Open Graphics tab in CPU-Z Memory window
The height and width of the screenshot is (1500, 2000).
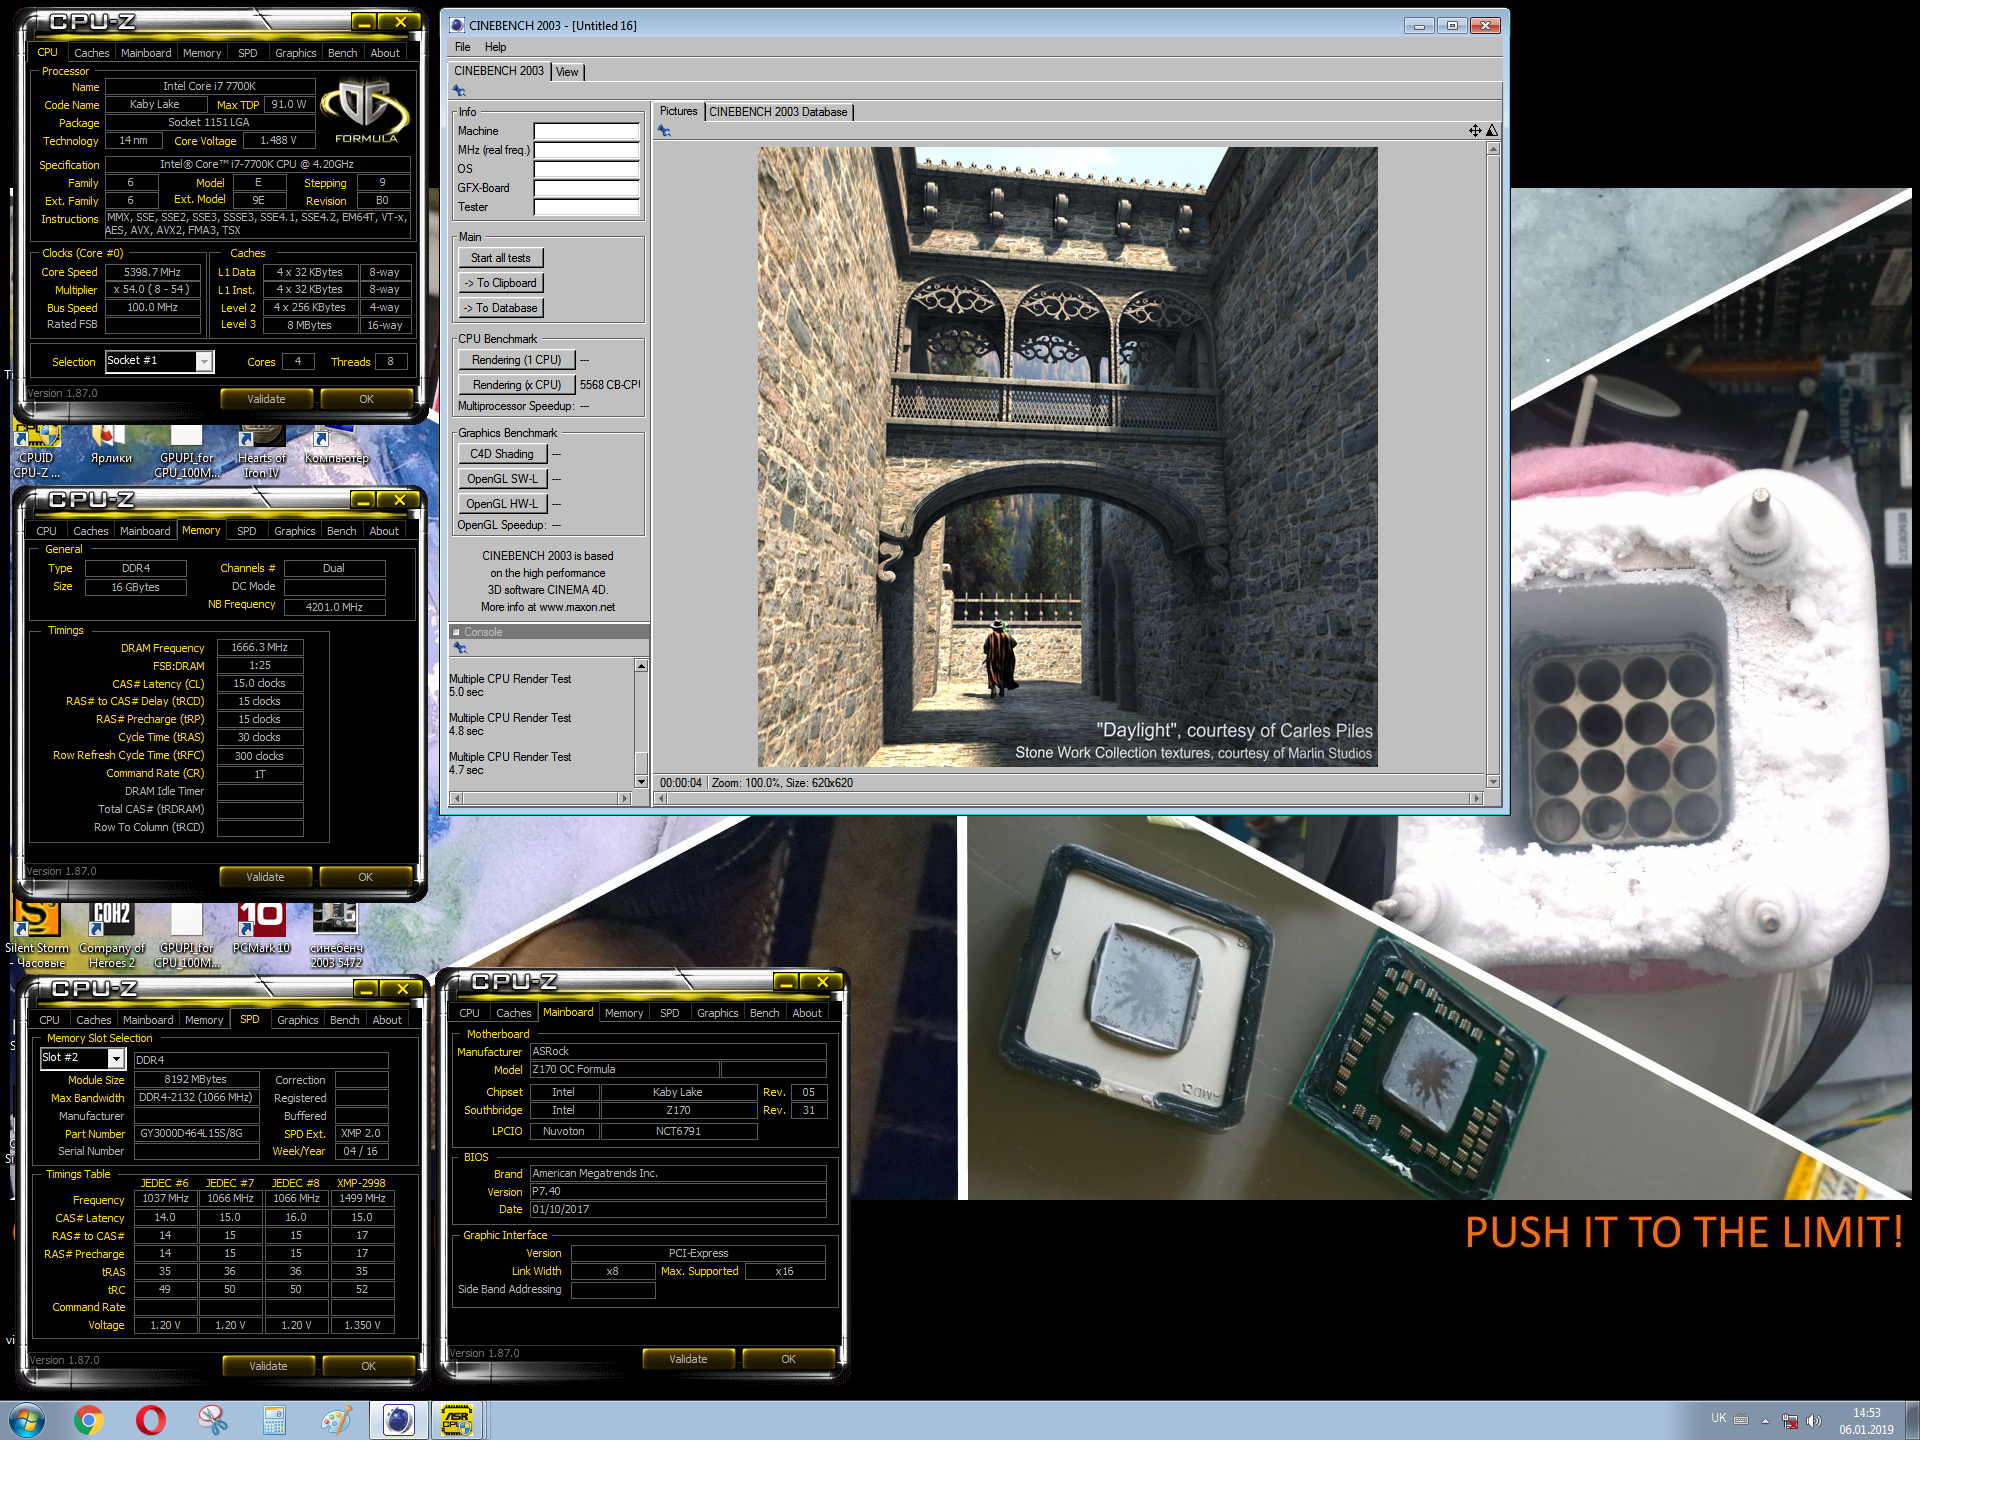[x=294, y=531]
